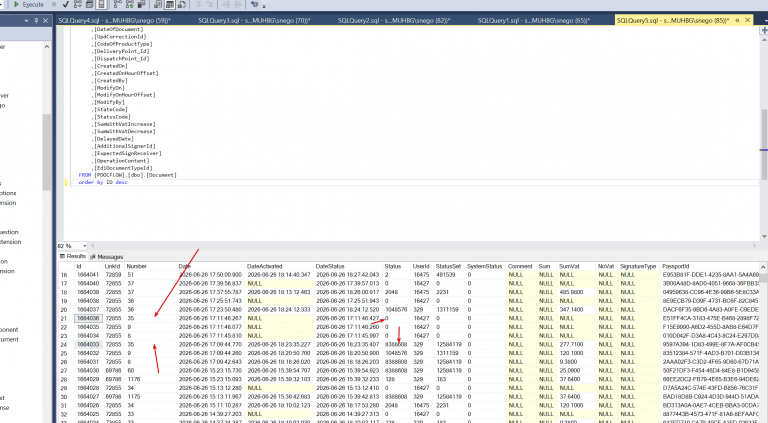Image resolution: width=768 pixels, height=423 pixels.
Task: Parse the query with the checkmark icon
Action: 66,4
